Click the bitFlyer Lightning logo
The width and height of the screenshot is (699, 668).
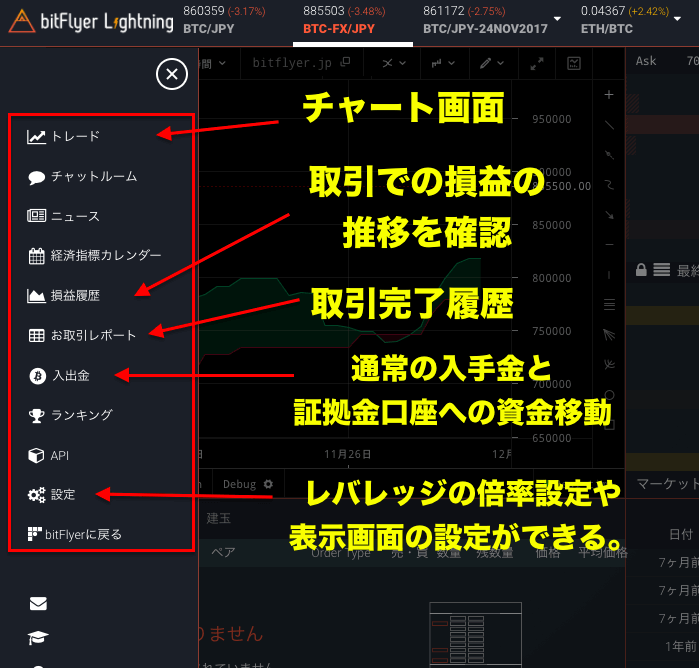(x=91, y=21)
